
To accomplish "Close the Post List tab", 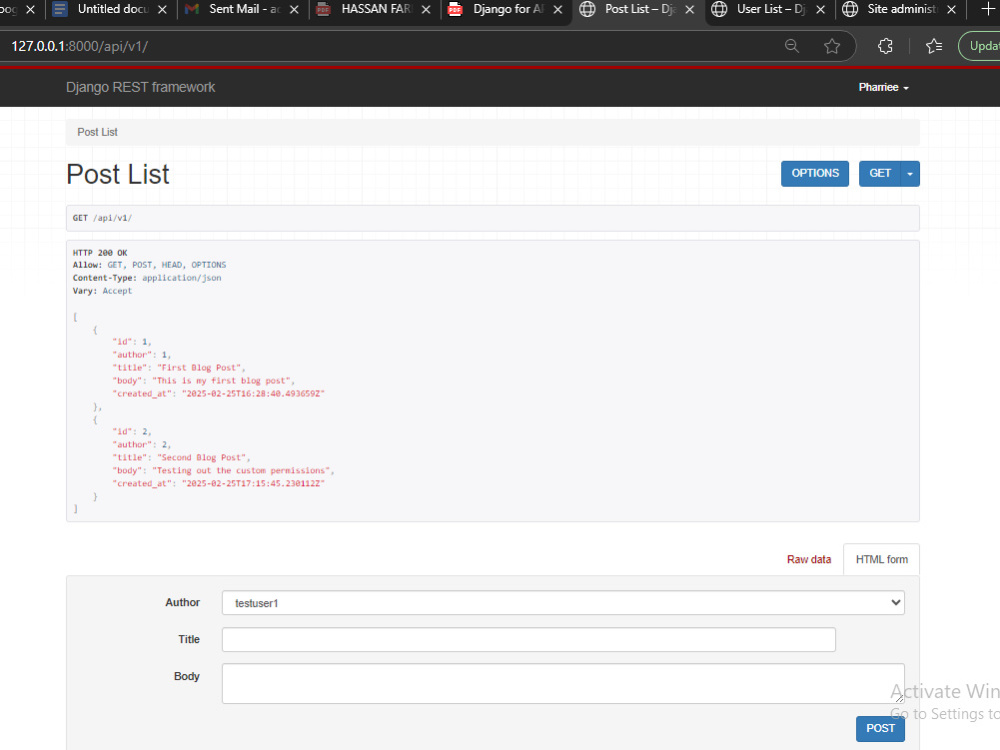I will pos(689,10).
